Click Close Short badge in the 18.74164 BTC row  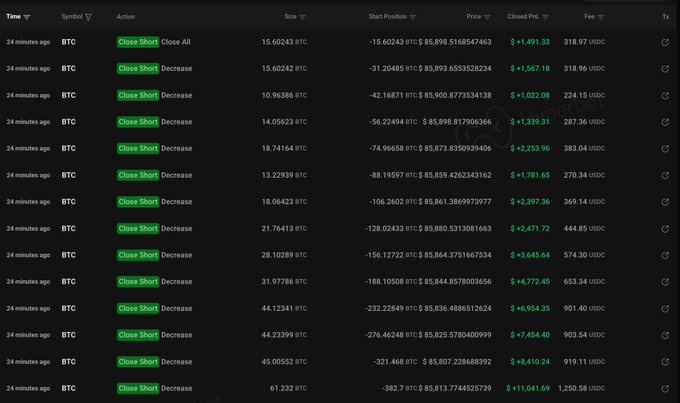point(138,148)
